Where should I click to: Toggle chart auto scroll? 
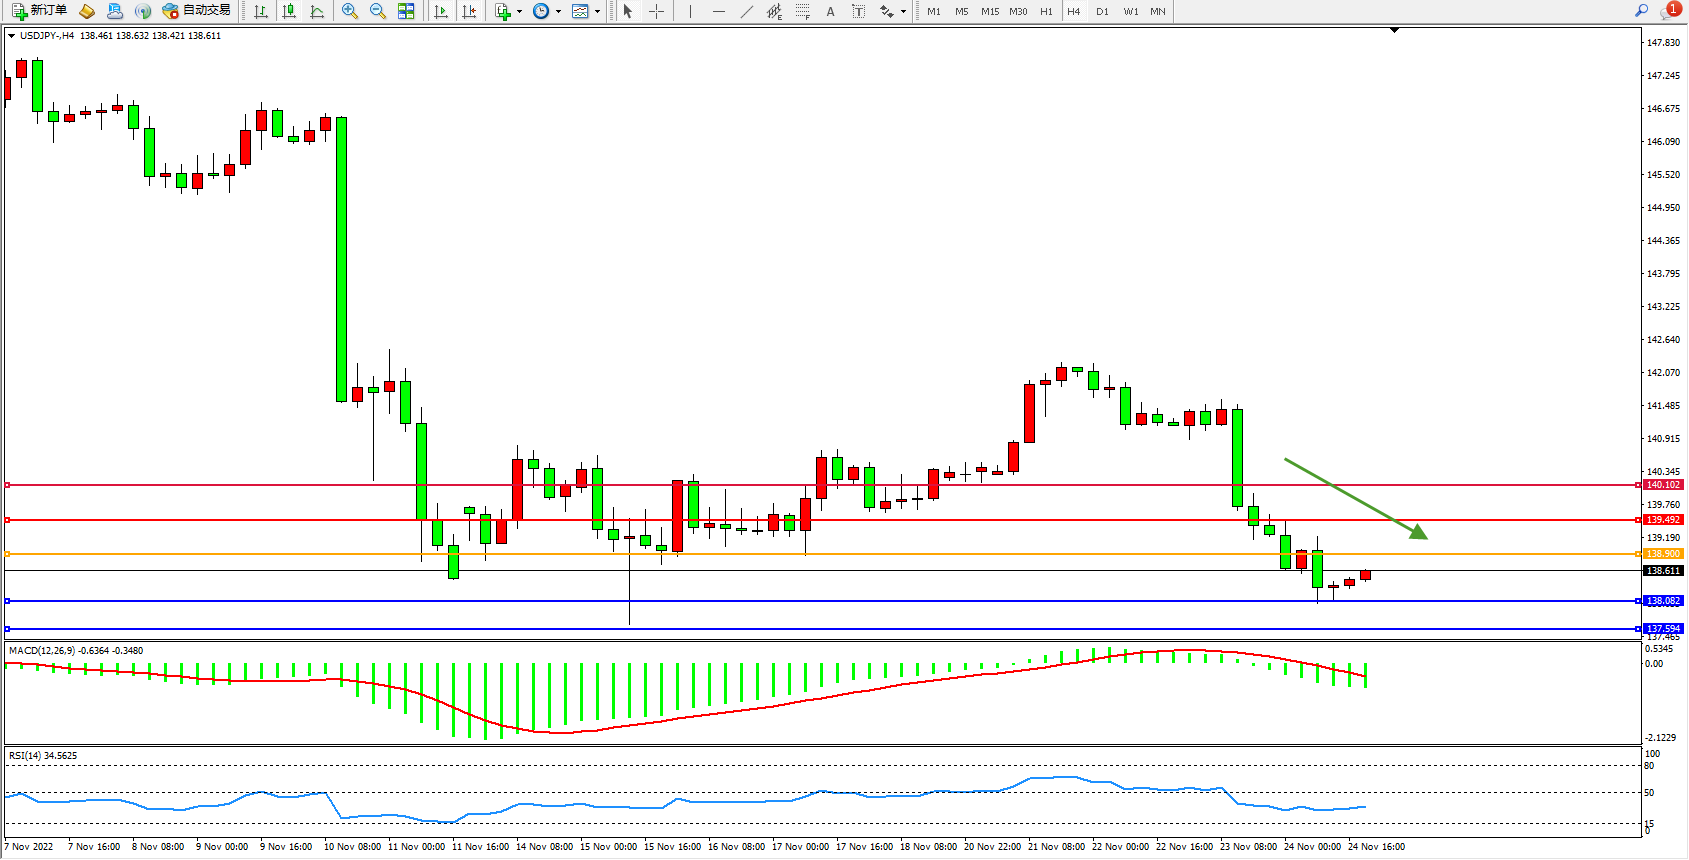(x=441, y=11)
